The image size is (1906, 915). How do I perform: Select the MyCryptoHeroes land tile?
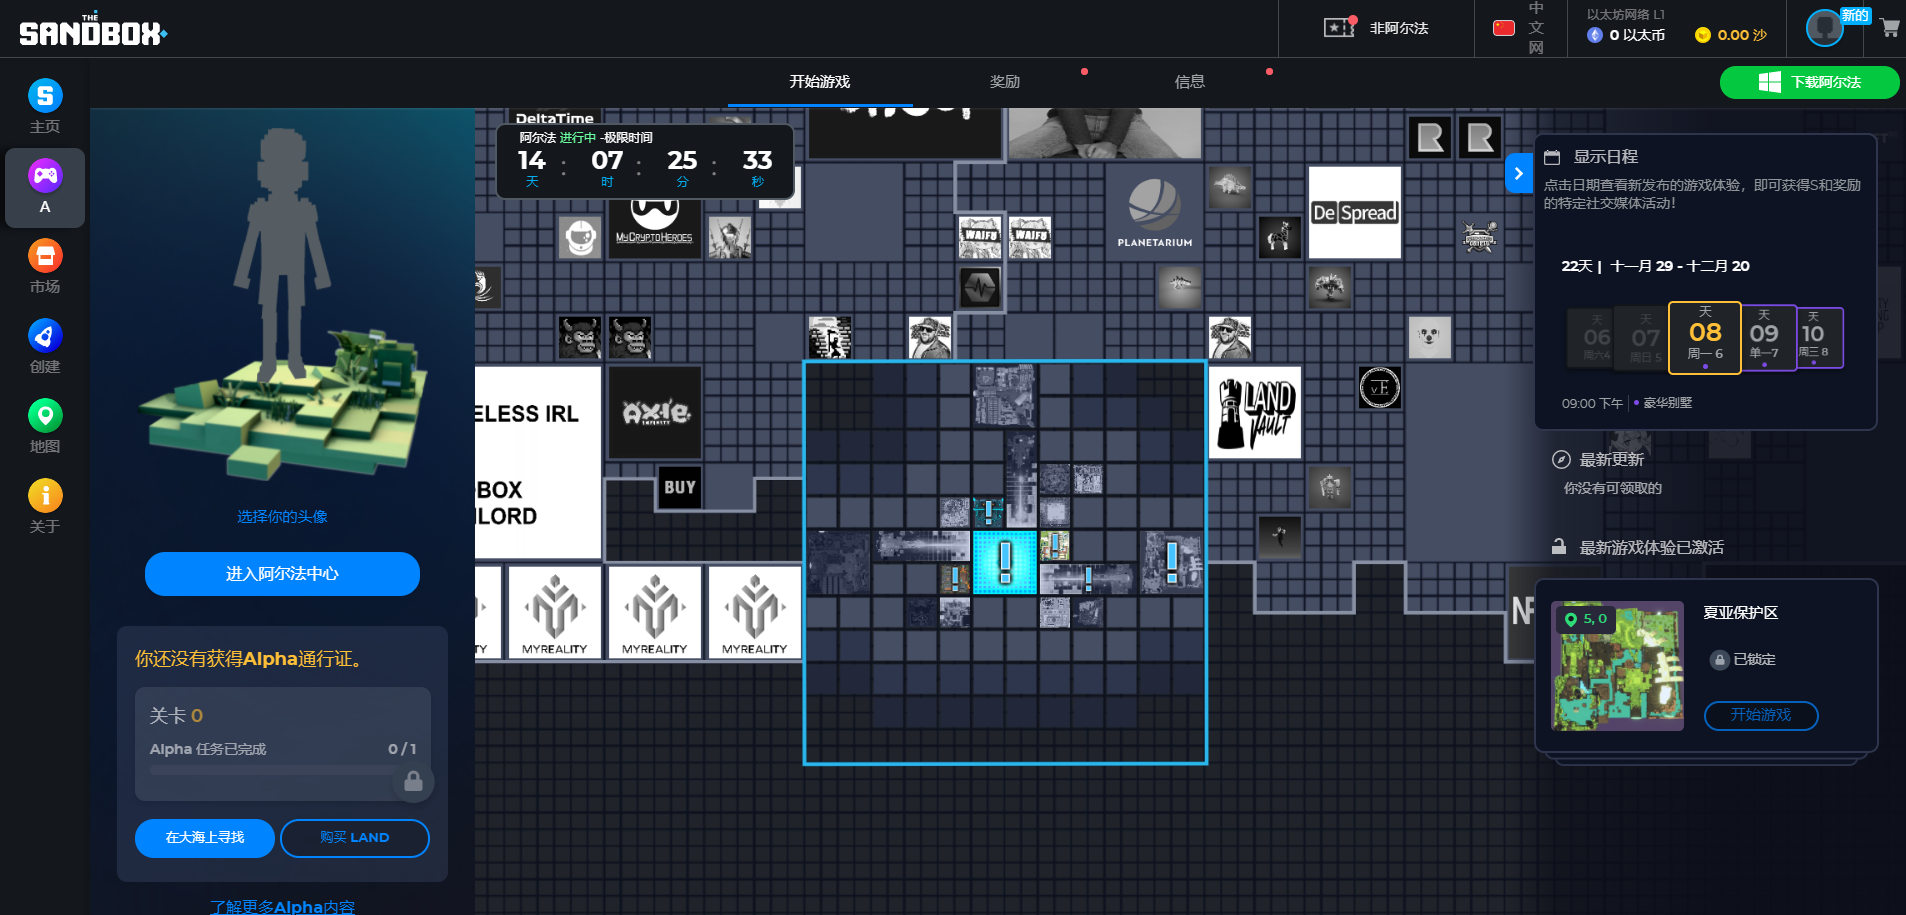(x=654, y=226)
